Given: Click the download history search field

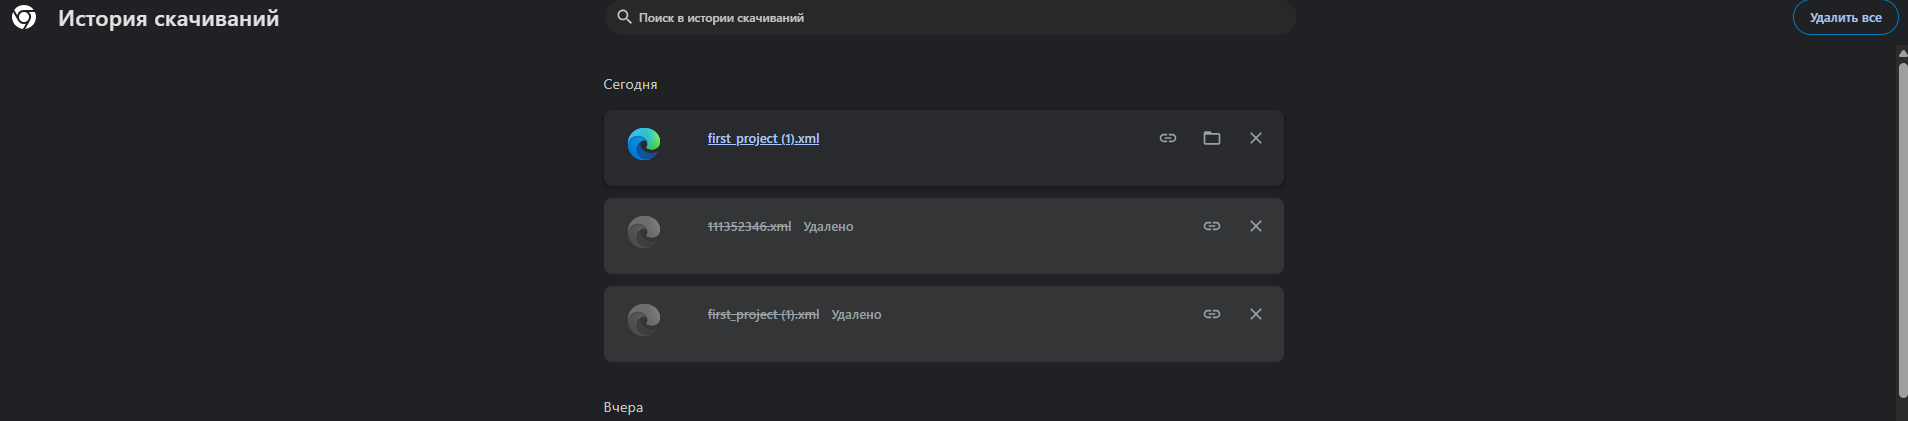Looking at the screenshot, I should (950, 17).
